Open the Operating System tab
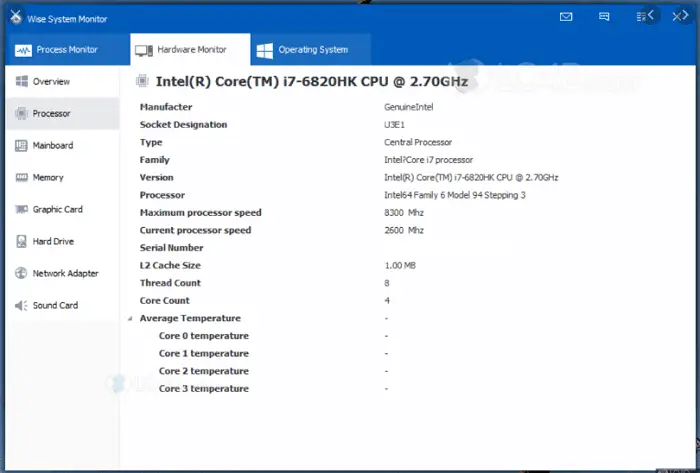 311,50
